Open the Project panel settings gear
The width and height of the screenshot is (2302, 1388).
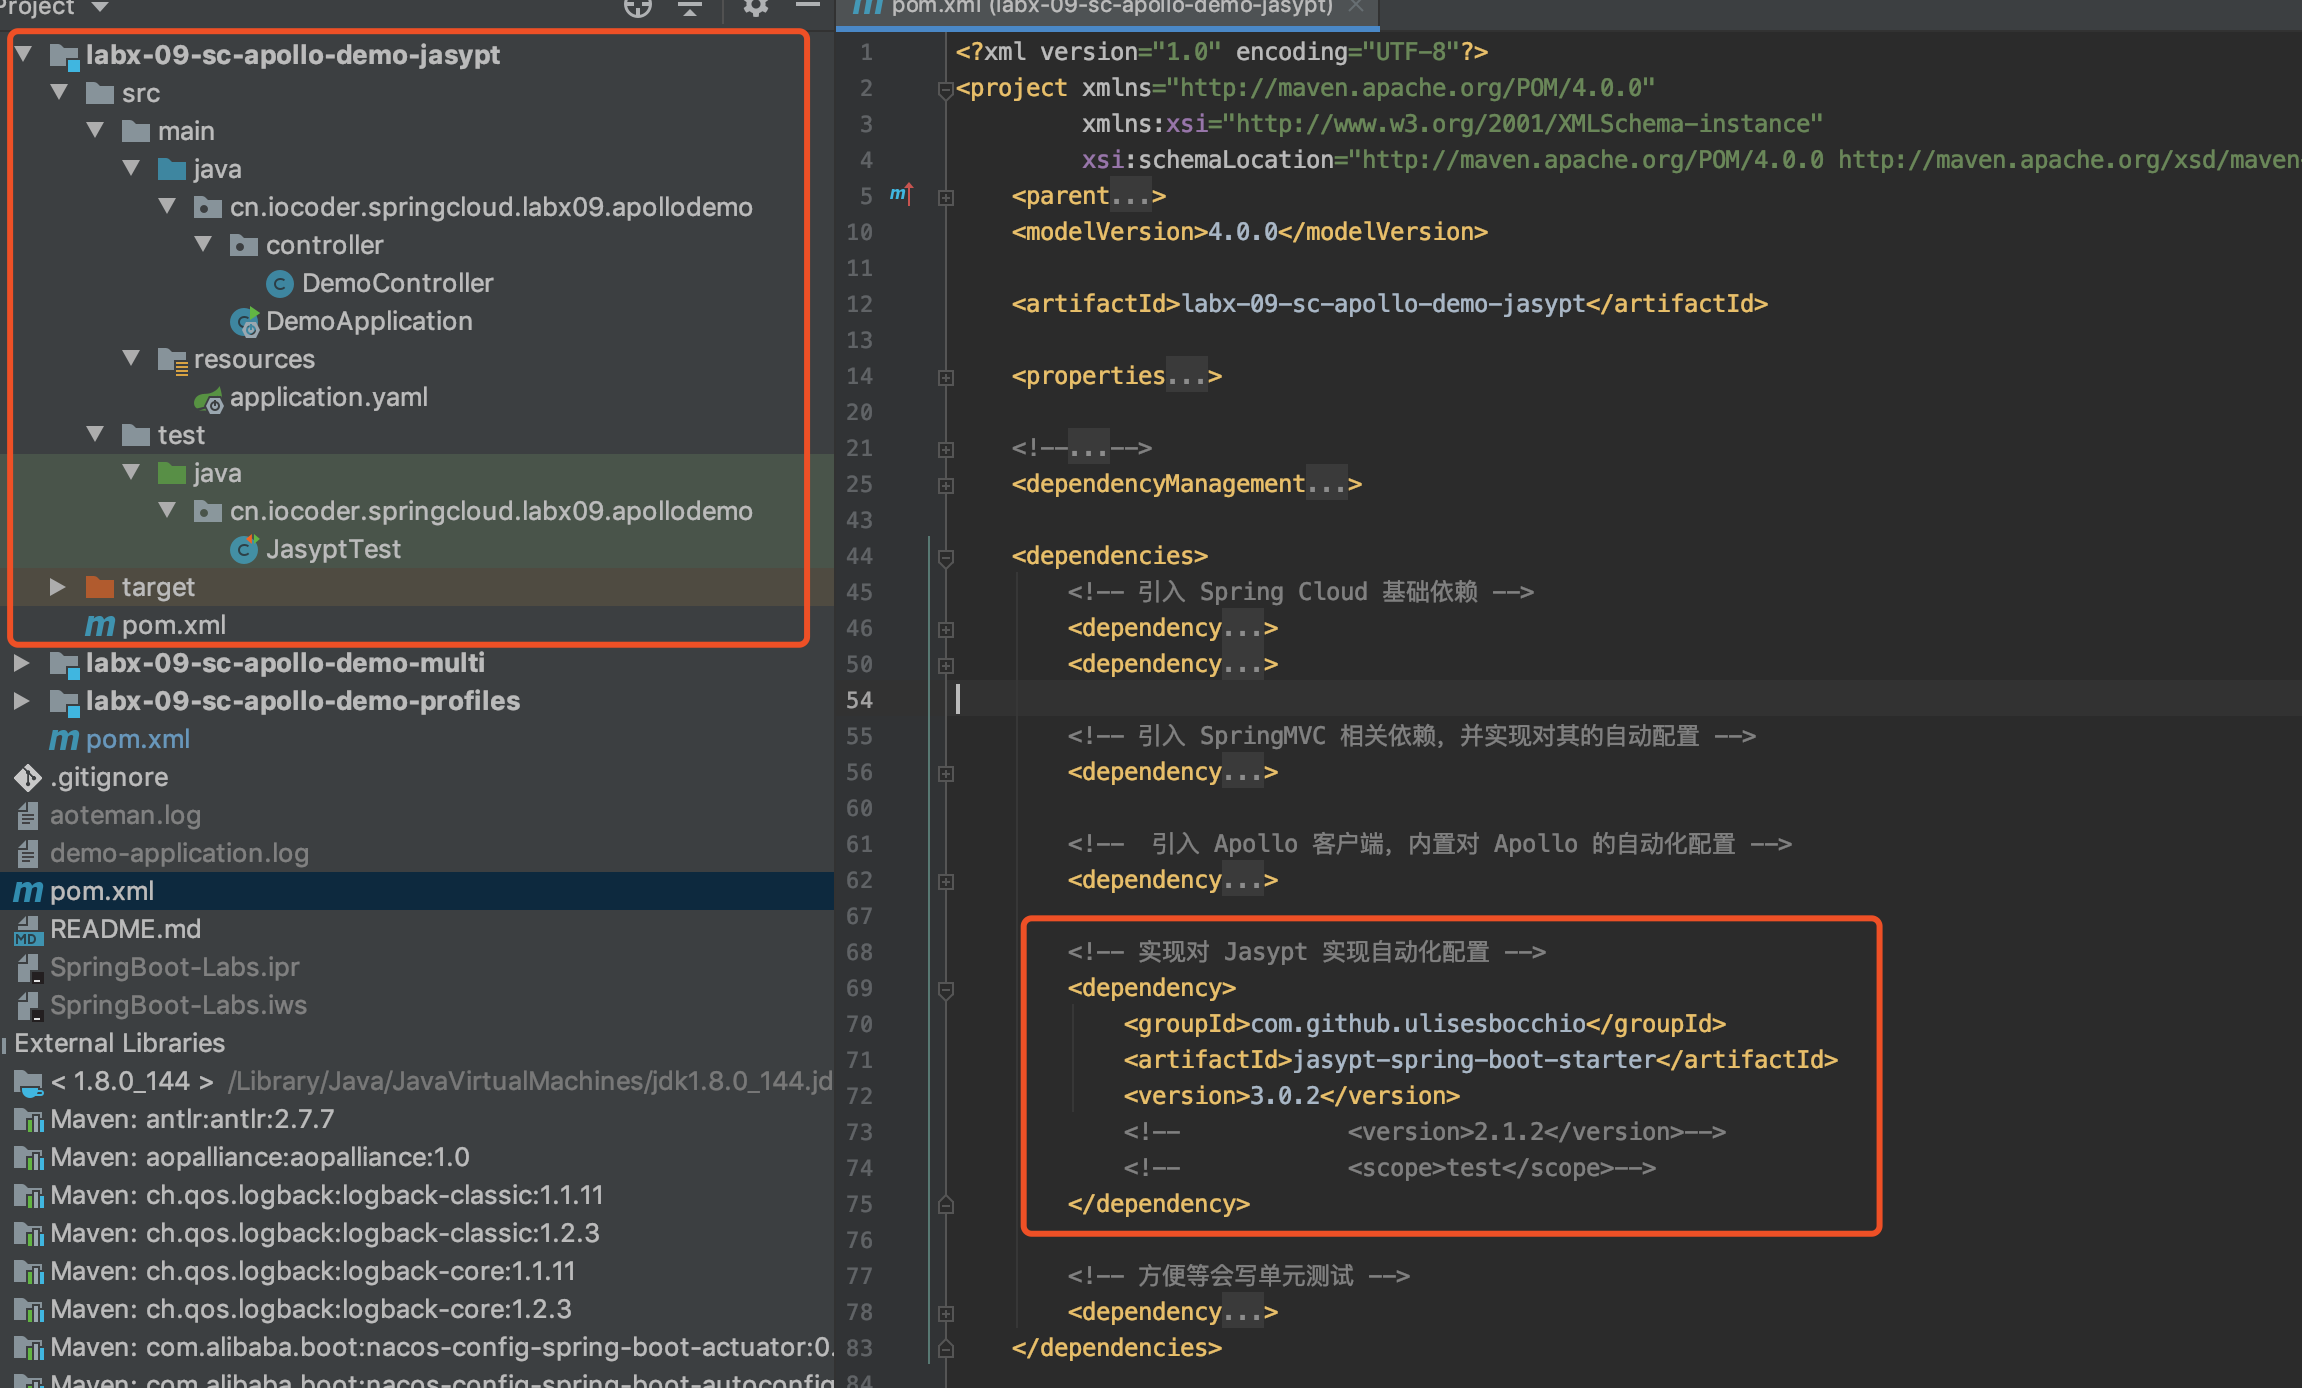pos(755,8)
